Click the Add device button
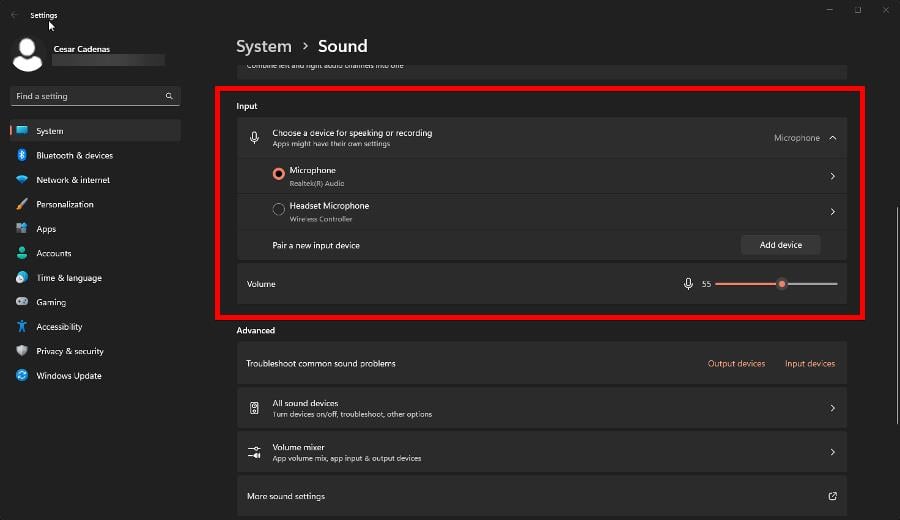Screen dimensions: 900x520 pyautogui.click(x=781, y=245)
